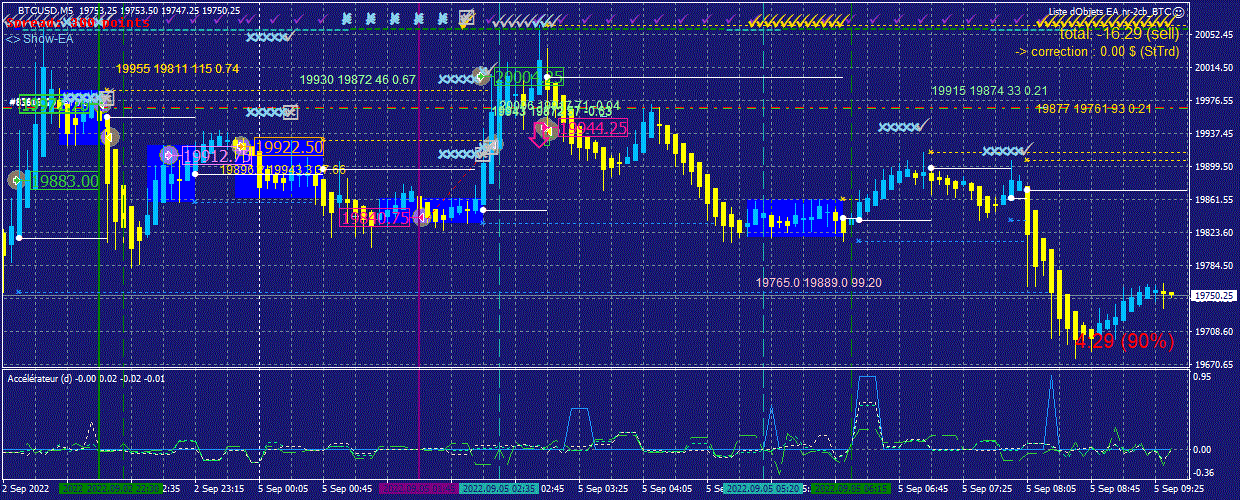The height and width of the screenshot is (500, 1240).
Task: Click the 5 Sep 08:05 time label
Action: [1052, 490]
